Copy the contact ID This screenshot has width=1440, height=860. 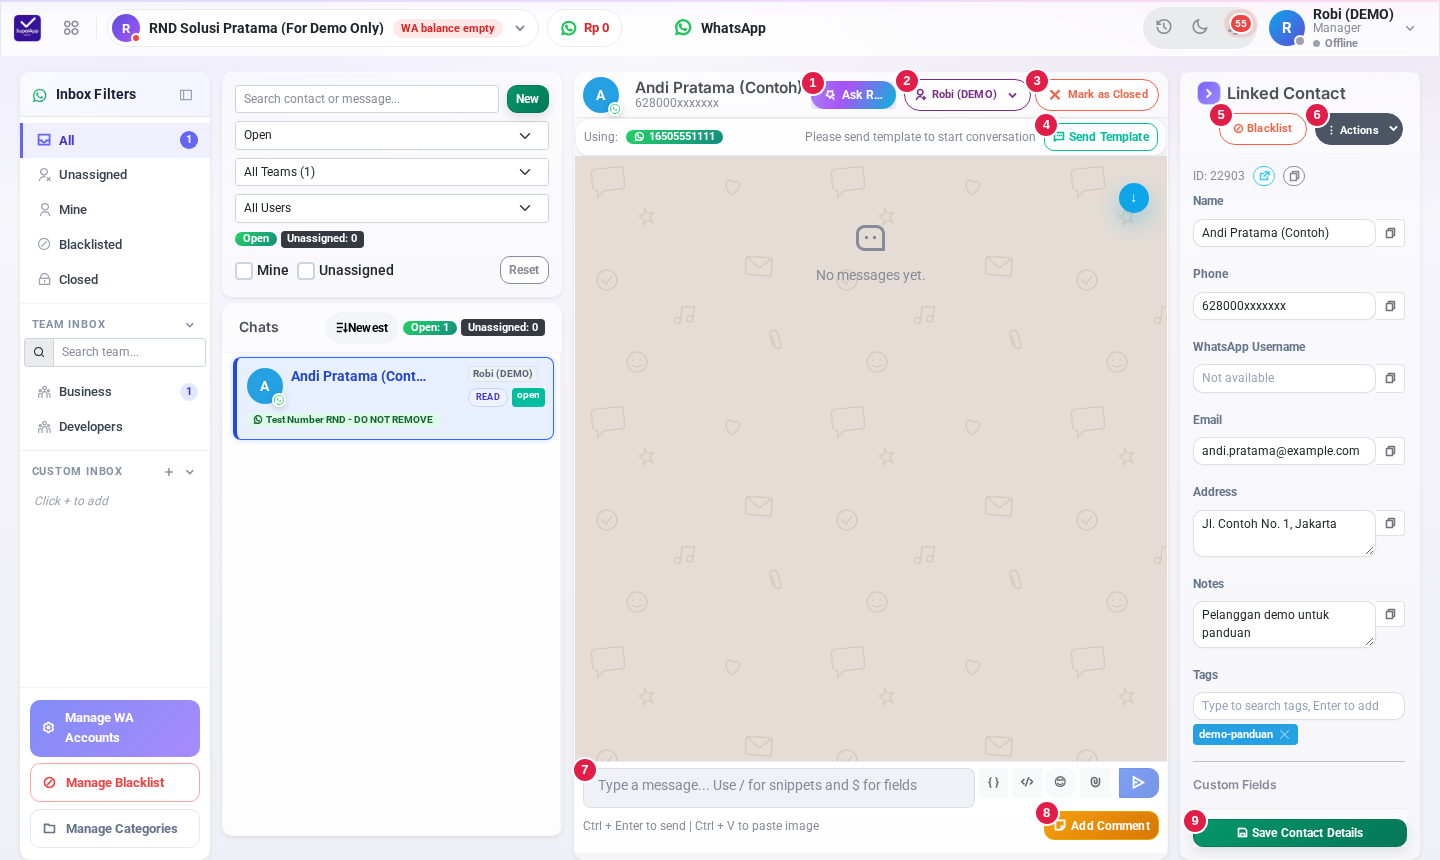pyautogui.click(x=1294, y=176)
